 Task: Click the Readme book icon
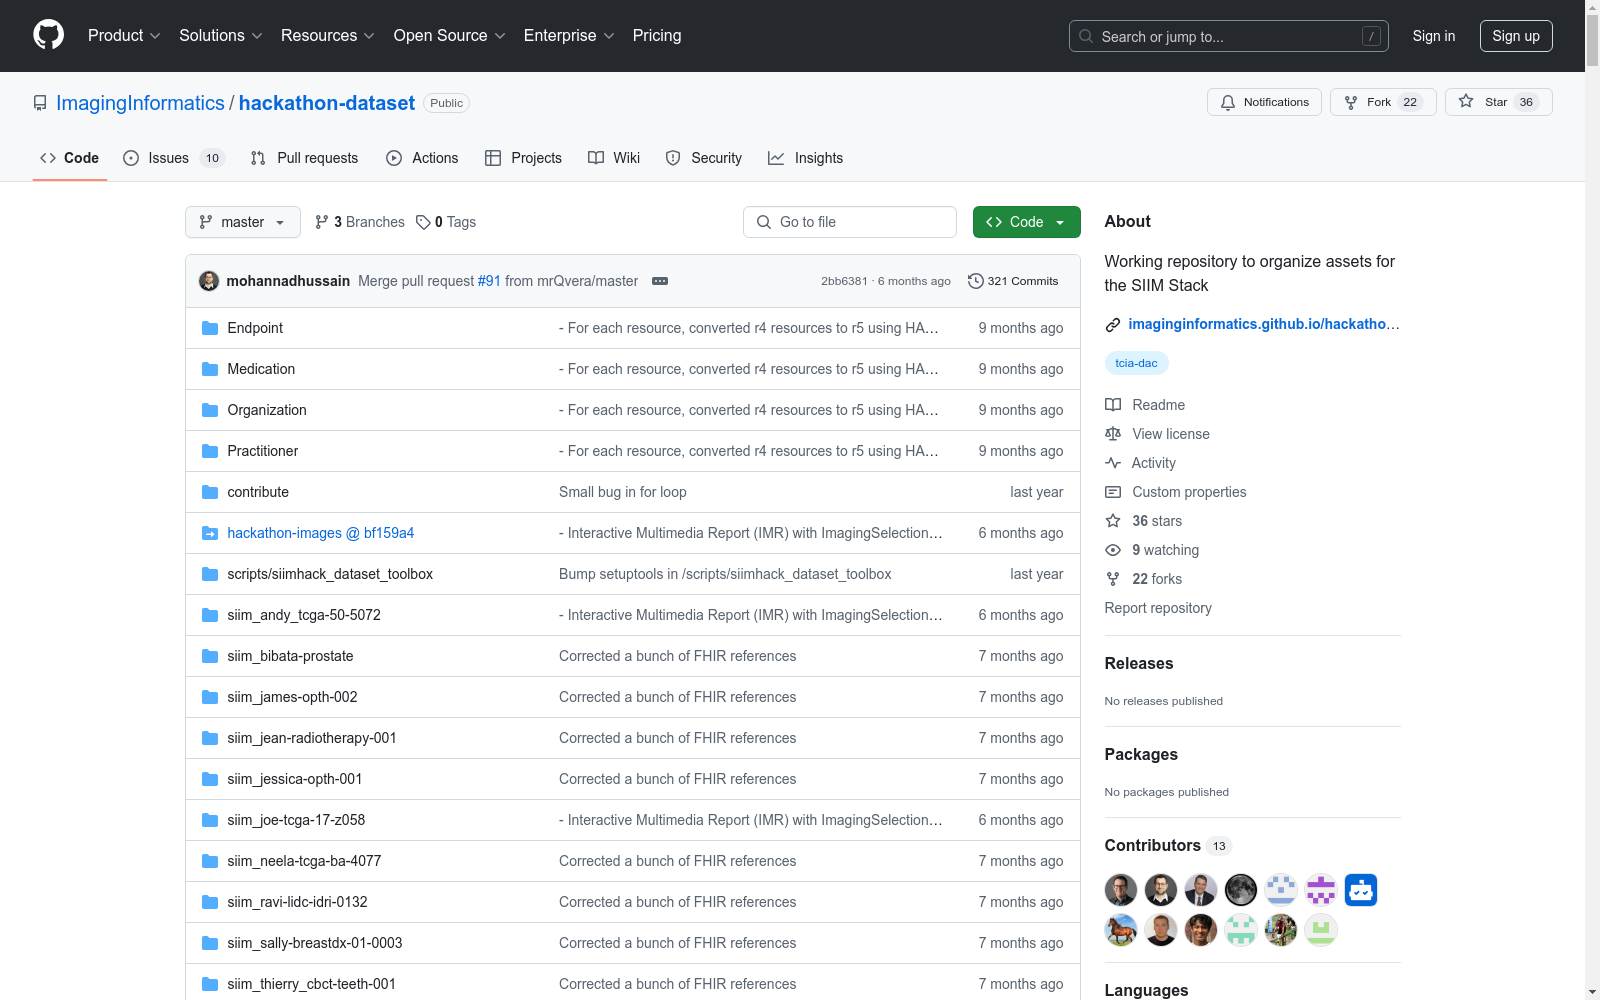1113,405
